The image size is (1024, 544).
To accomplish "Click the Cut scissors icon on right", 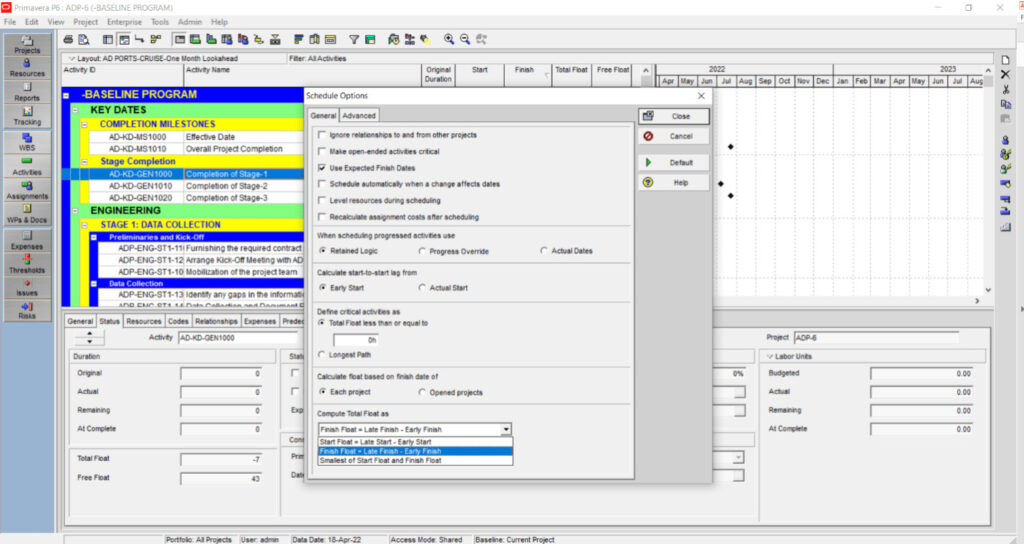I will coord(1006,89).
